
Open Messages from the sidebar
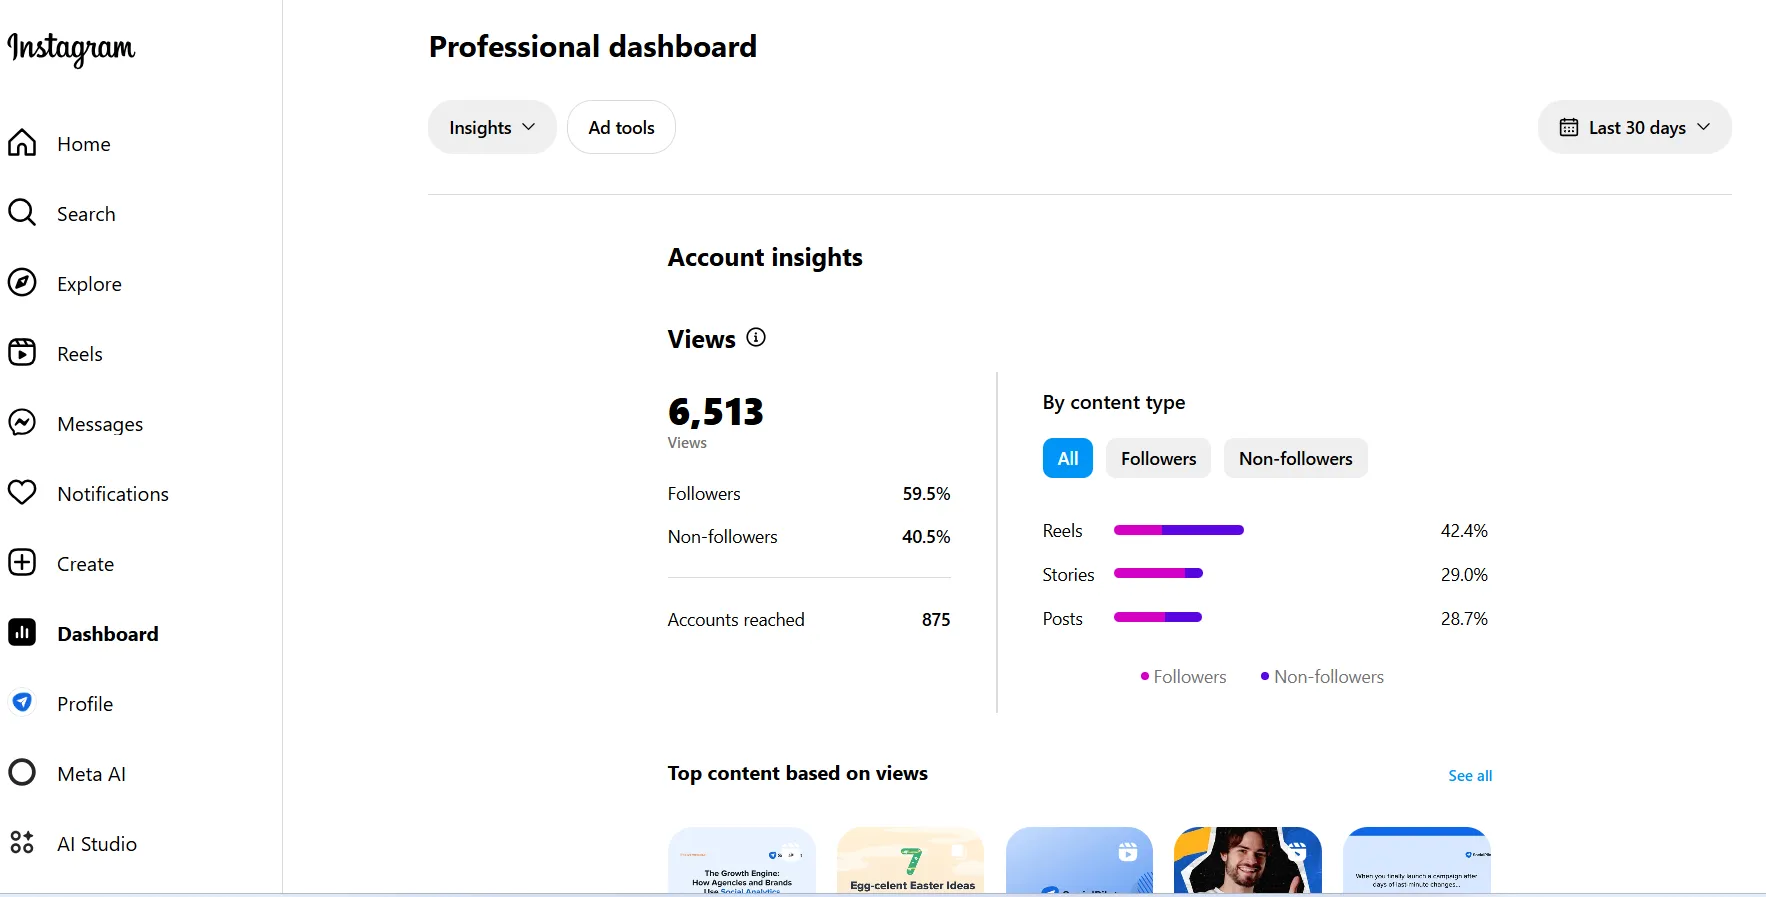[x=100, y=424]
